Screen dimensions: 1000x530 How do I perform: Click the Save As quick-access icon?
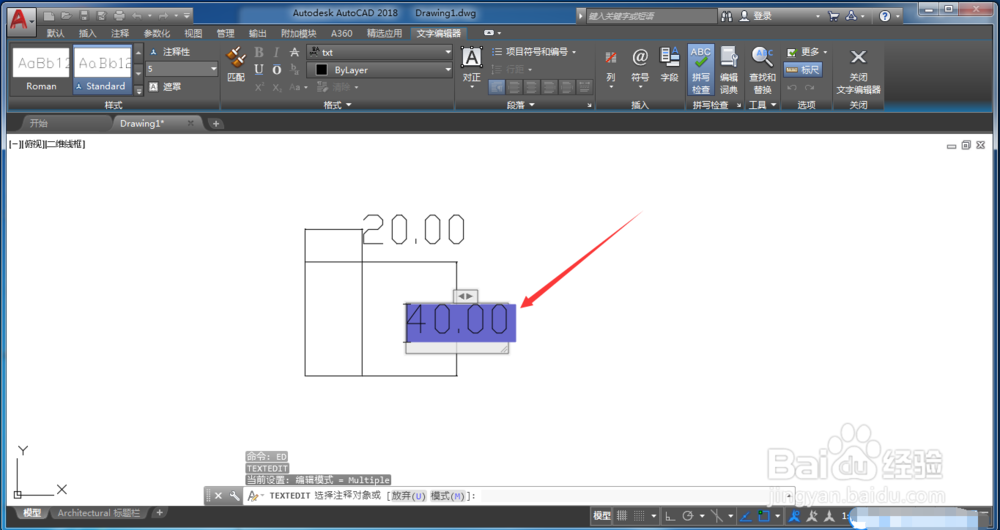pyautogui.click(x=101, y=16)
